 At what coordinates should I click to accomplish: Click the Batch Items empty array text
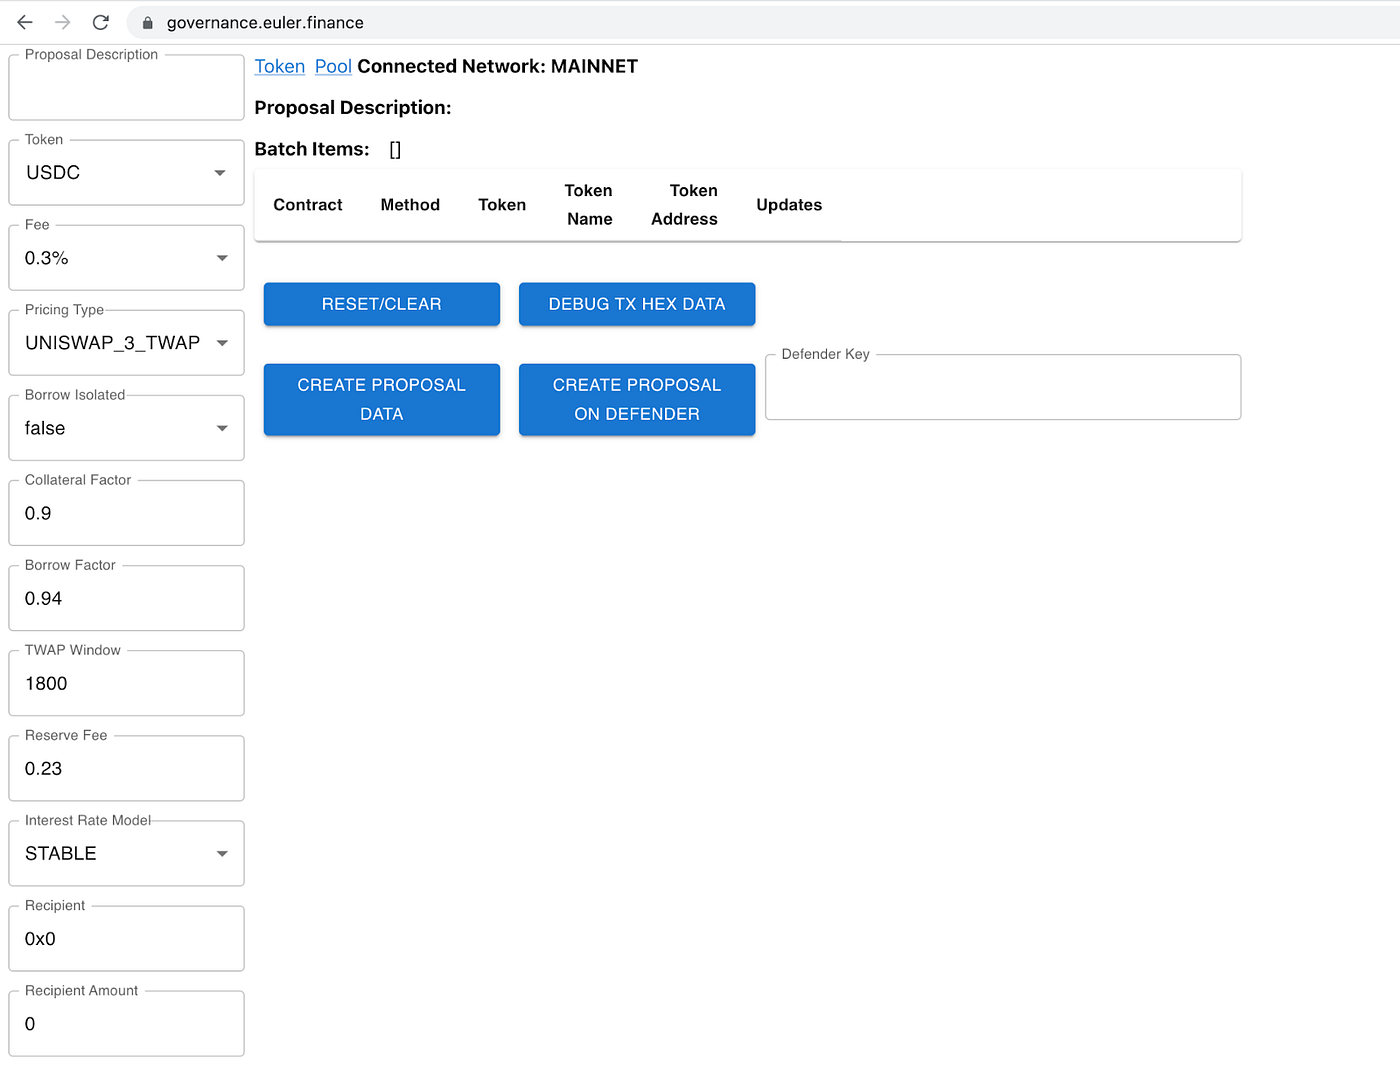click(x=395, y=149)
